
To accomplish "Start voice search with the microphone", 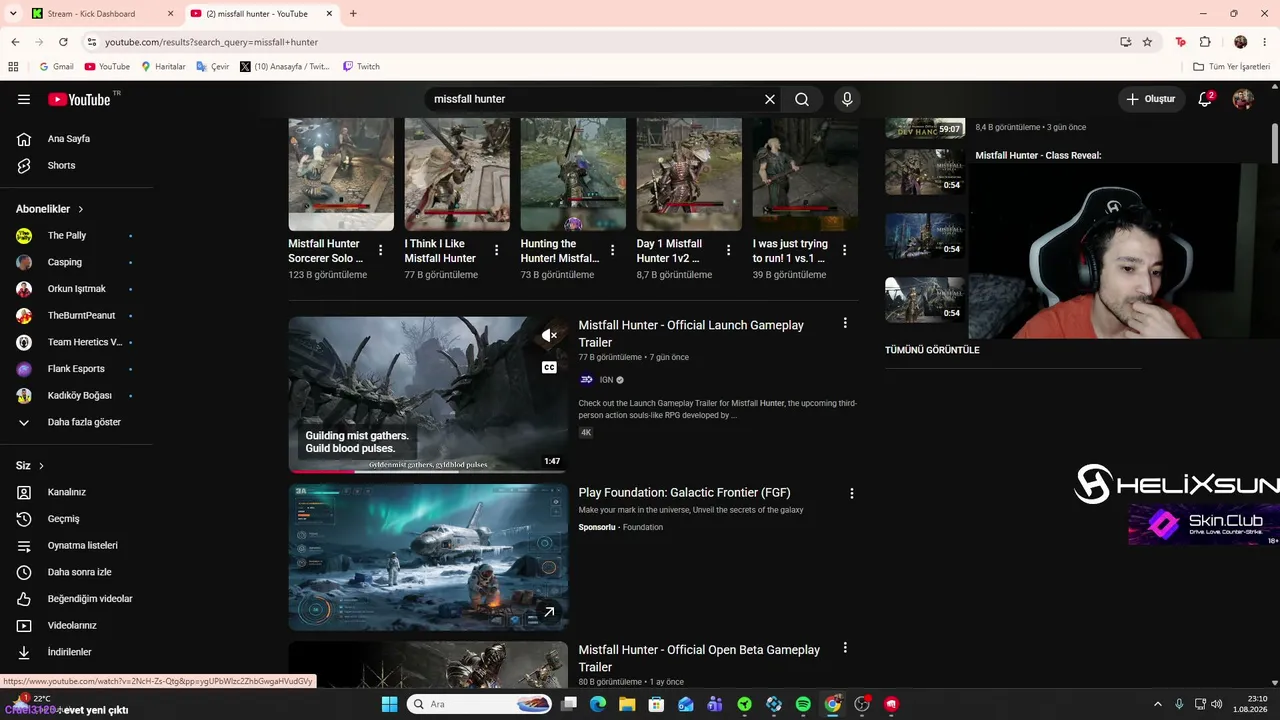I will [847, 99].
